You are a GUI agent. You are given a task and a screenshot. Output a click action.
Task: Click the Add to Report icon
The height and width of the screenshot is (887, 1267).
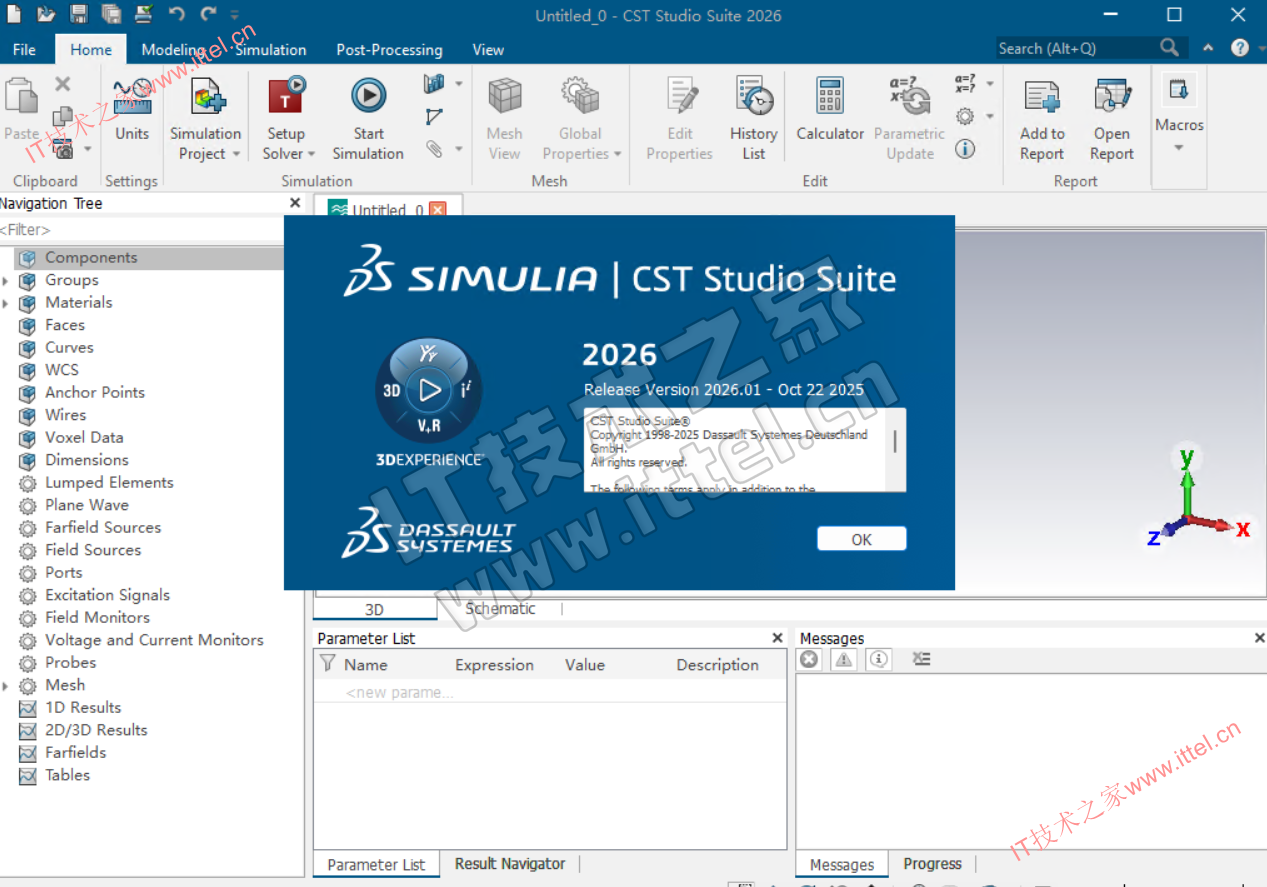[1042, 97]
